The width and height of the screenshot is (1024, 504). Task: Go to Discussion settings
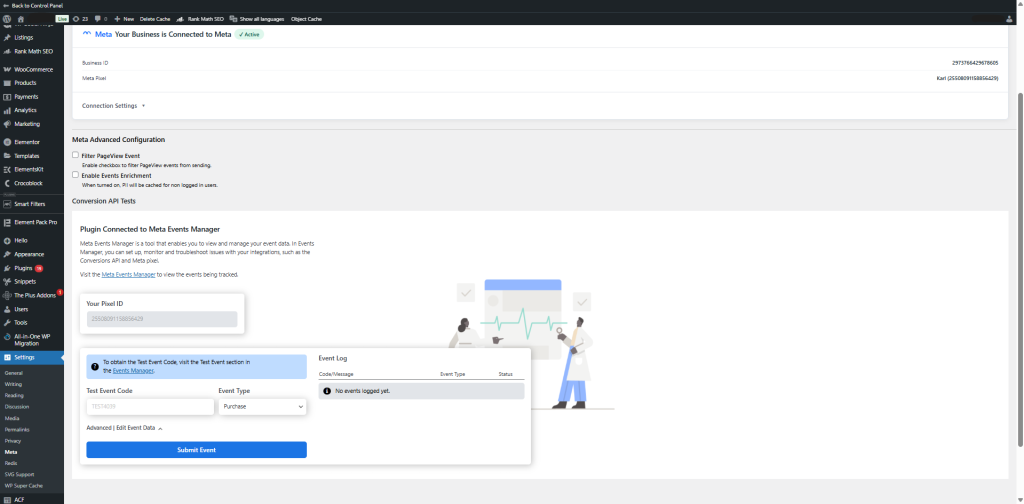pyautogui.click(x=16, y=407)
